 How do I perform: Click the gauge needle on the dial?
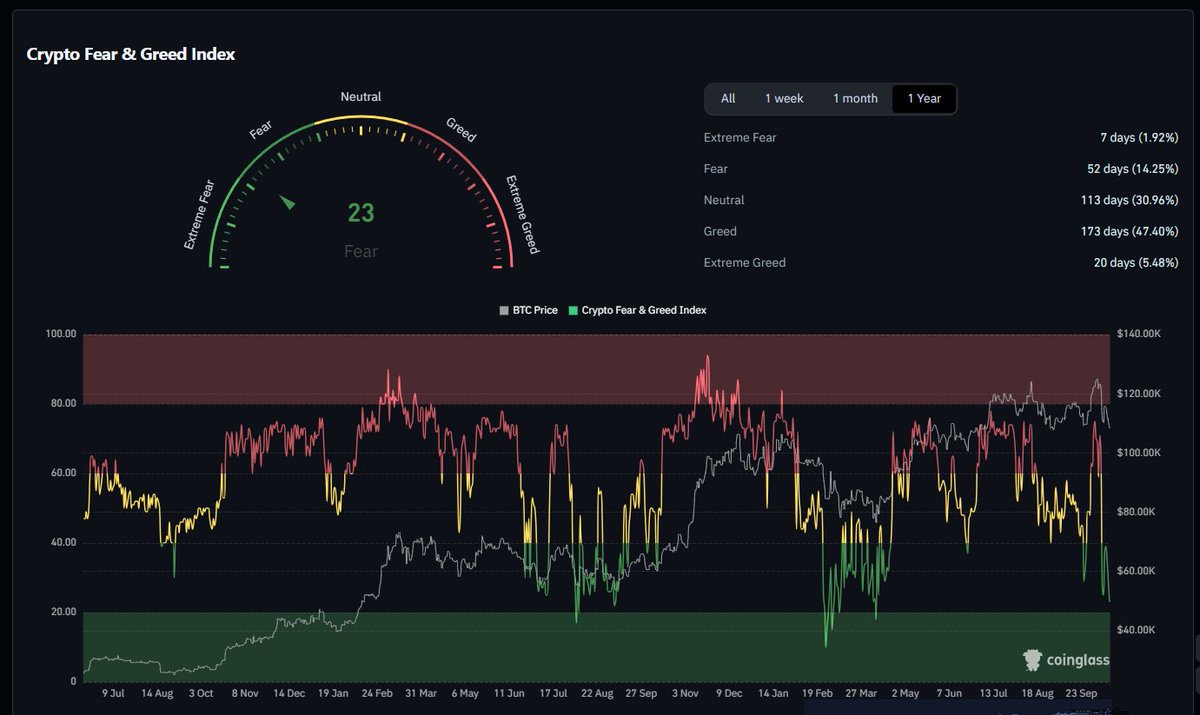pyautogui.click(x=287, y=203)
